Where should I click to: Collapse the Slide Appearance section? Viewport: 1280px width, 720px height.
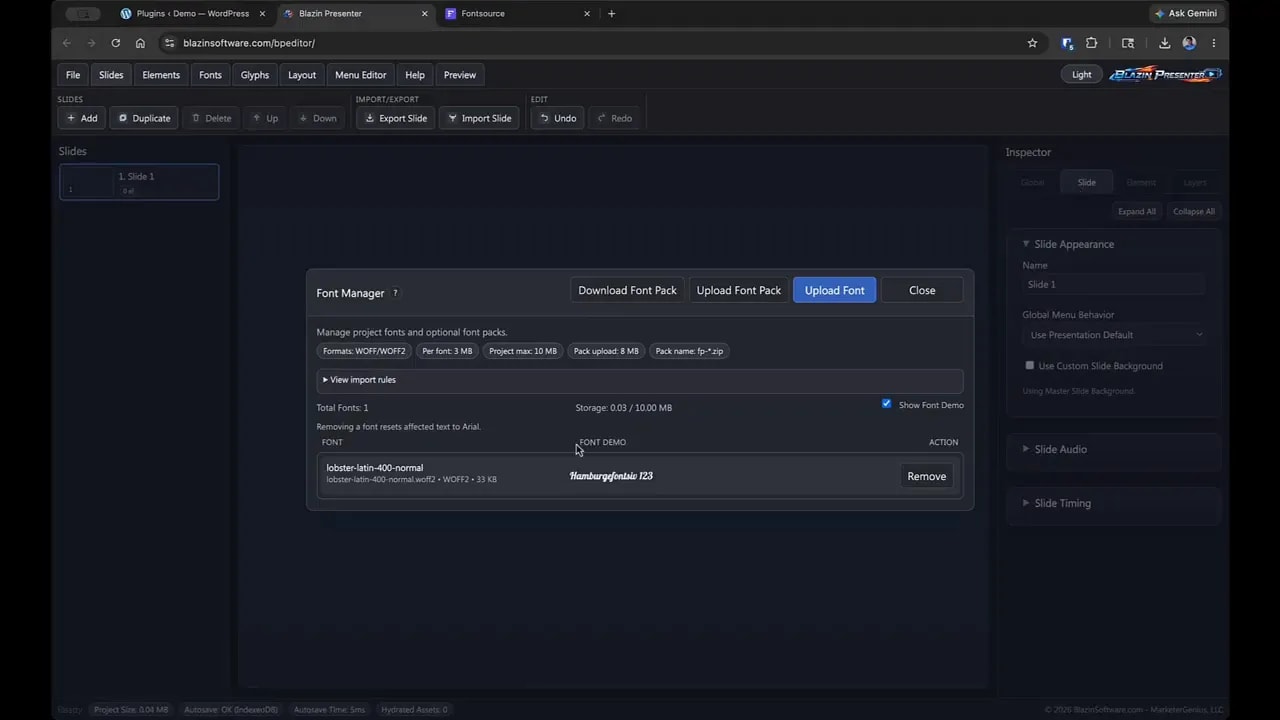click(x=1074, y=244)
